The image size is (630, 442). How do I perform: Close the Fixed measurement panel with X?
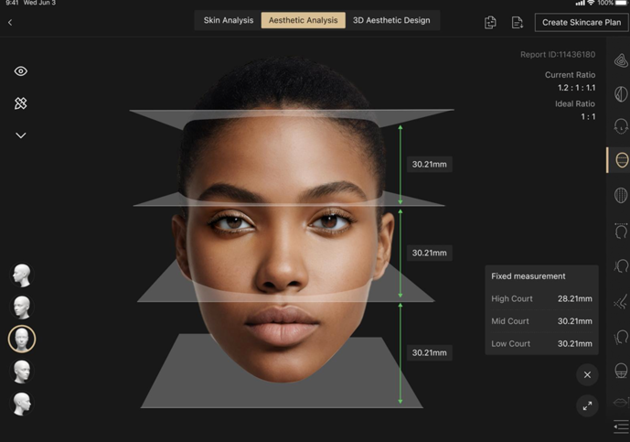point(587,374)
